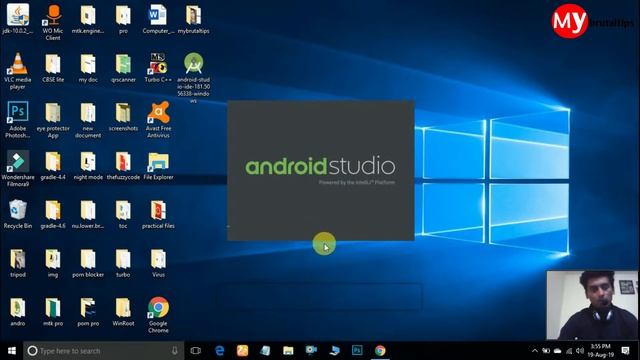Click the Turbo C++ desktop shortcut
The width and height of the screenshot is (640, 360).
[x=158, y=68]
